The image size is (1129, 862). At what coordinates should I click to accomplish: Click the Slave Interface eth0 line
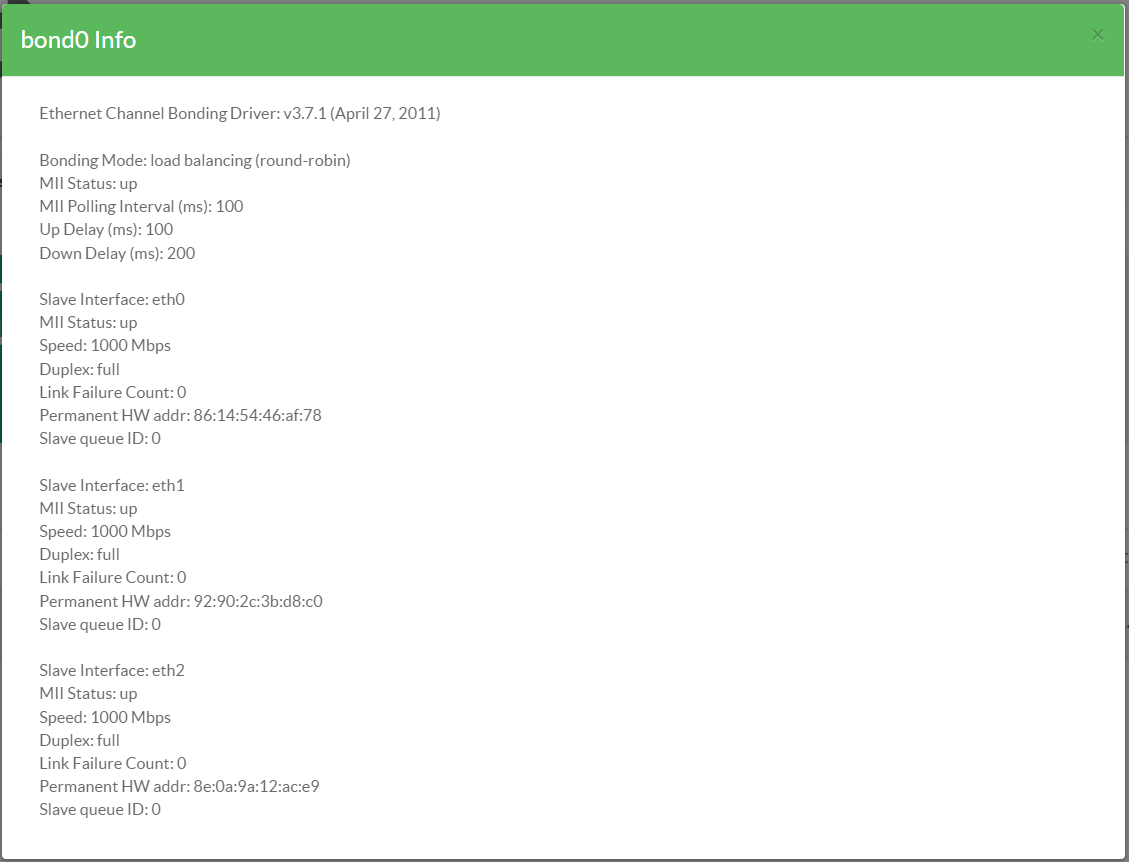pos(112,299)
